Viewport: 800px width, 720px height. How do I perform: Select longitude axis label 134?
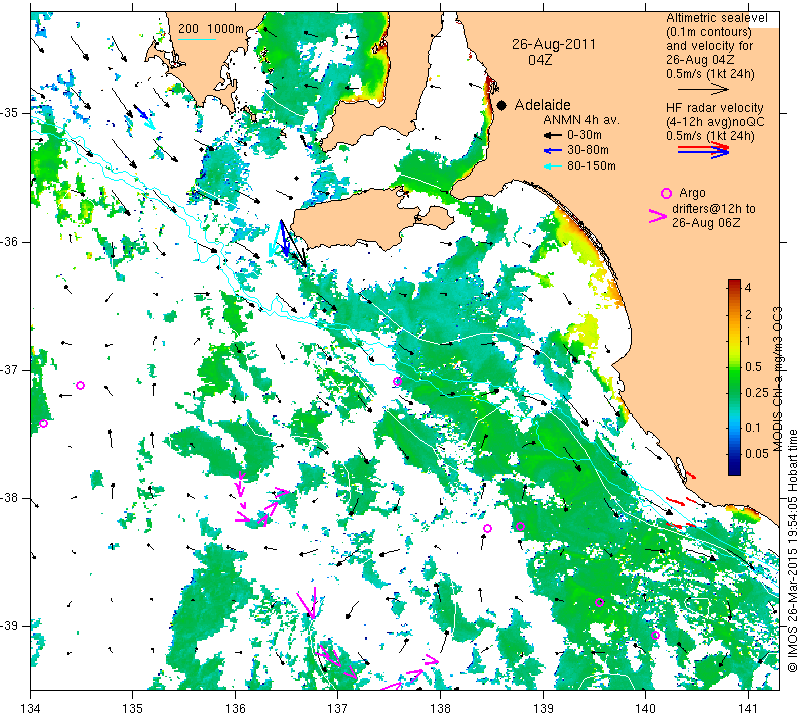[x=31, y=709]
